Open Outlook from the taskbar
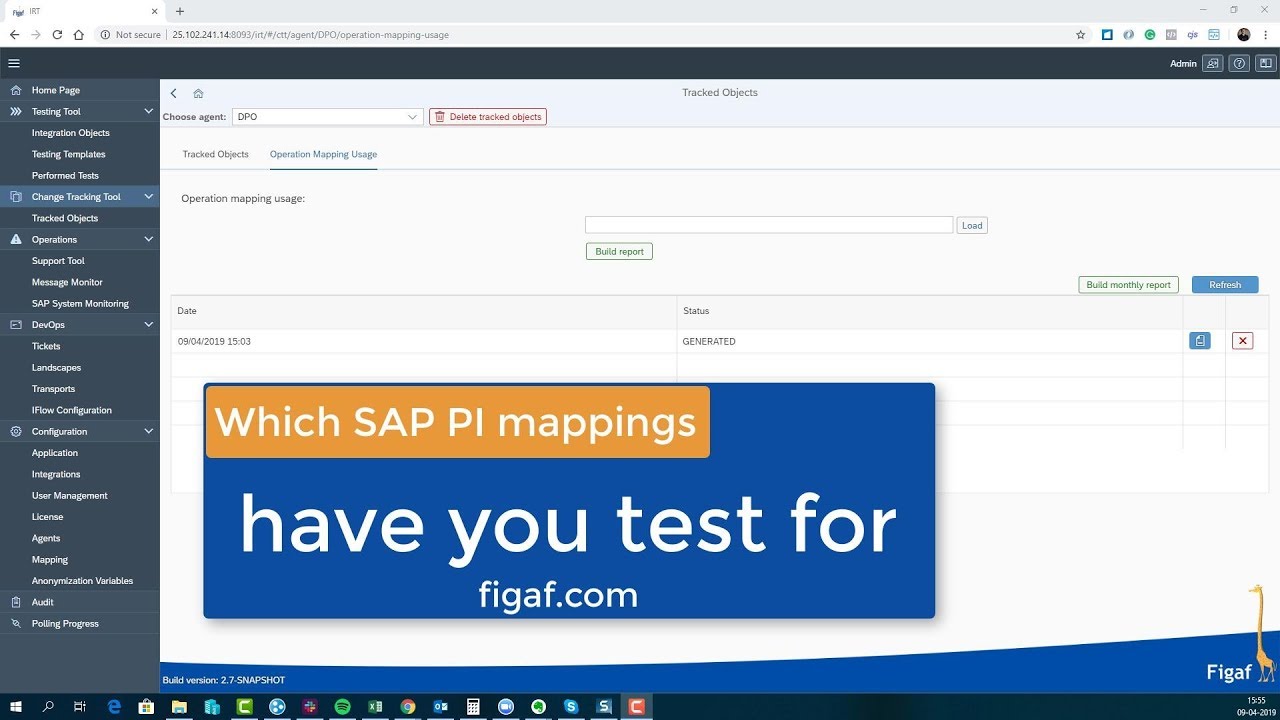The width and height of the screenshot is (1280, 720). 440,706
